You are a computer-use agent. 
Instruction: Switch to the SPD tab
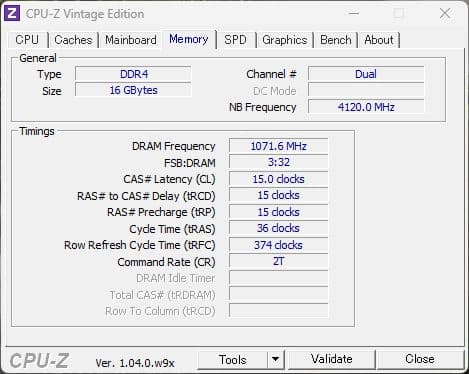(x=235, y=40)
